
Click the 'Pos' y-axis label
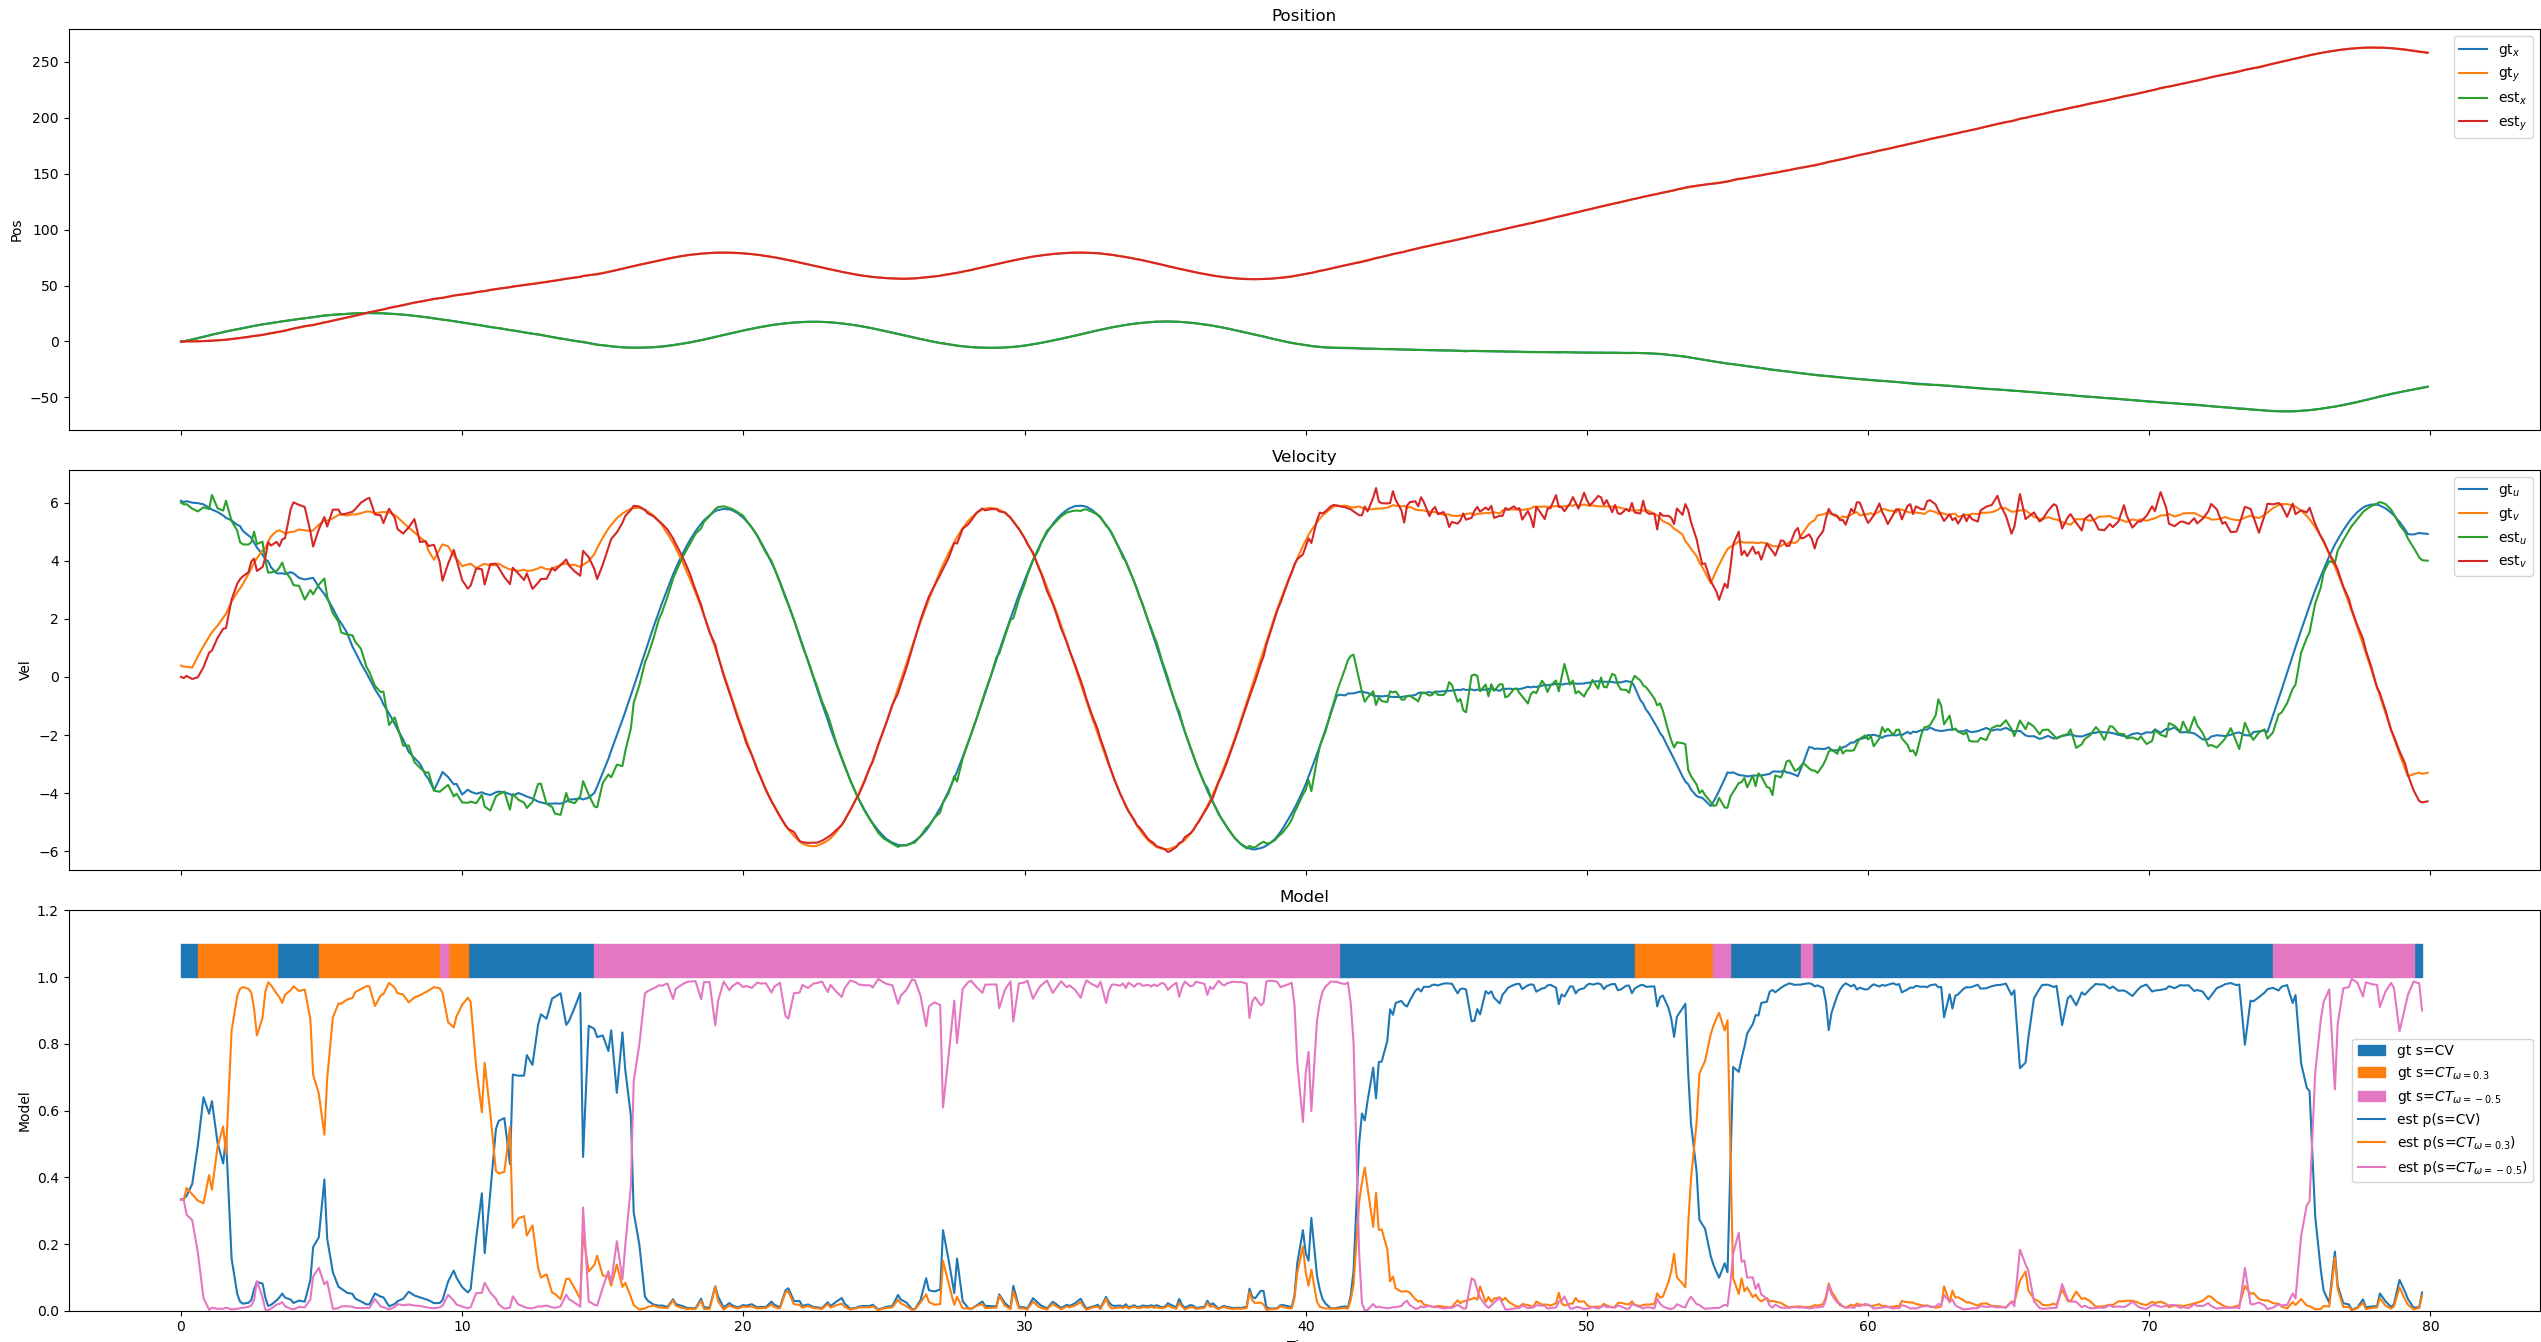[16, 231]
